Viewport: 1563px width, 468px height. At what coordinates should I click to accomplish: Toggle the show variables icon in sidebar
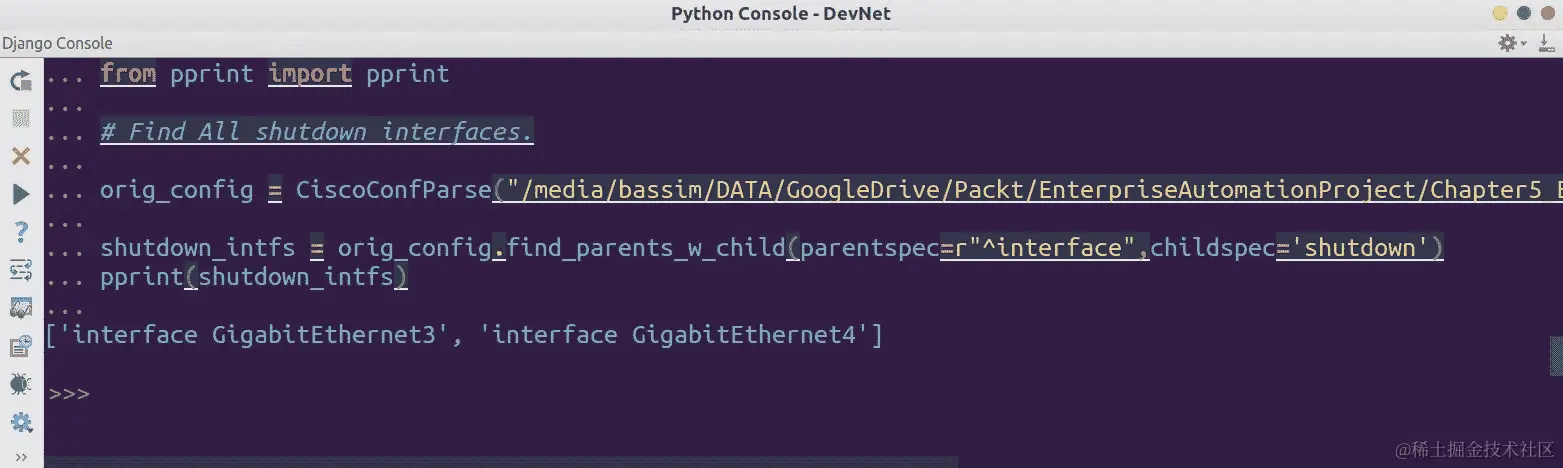[21, 308]
